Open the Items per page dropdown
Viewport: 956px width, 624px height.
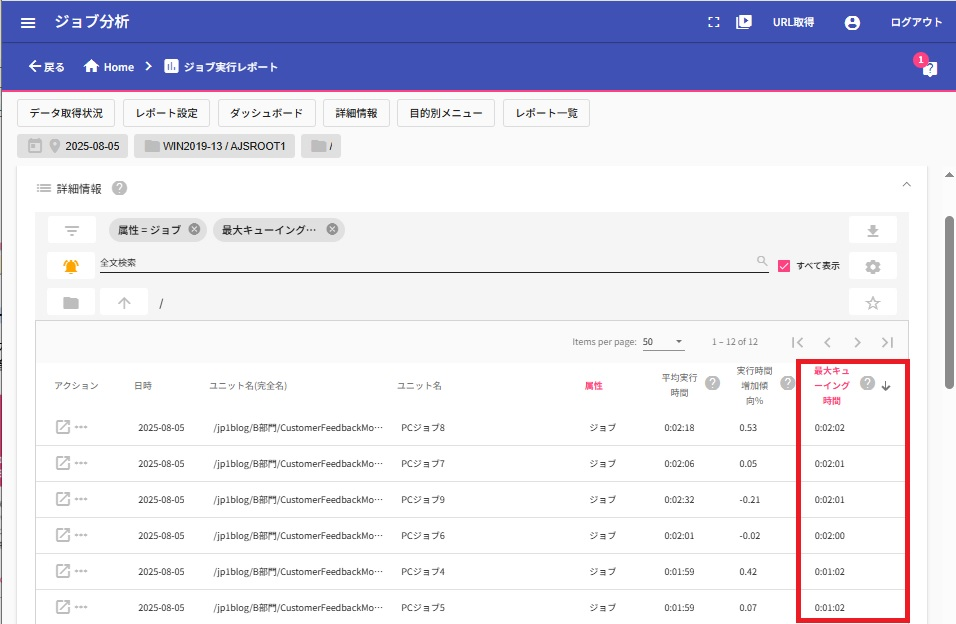[663, 342]
